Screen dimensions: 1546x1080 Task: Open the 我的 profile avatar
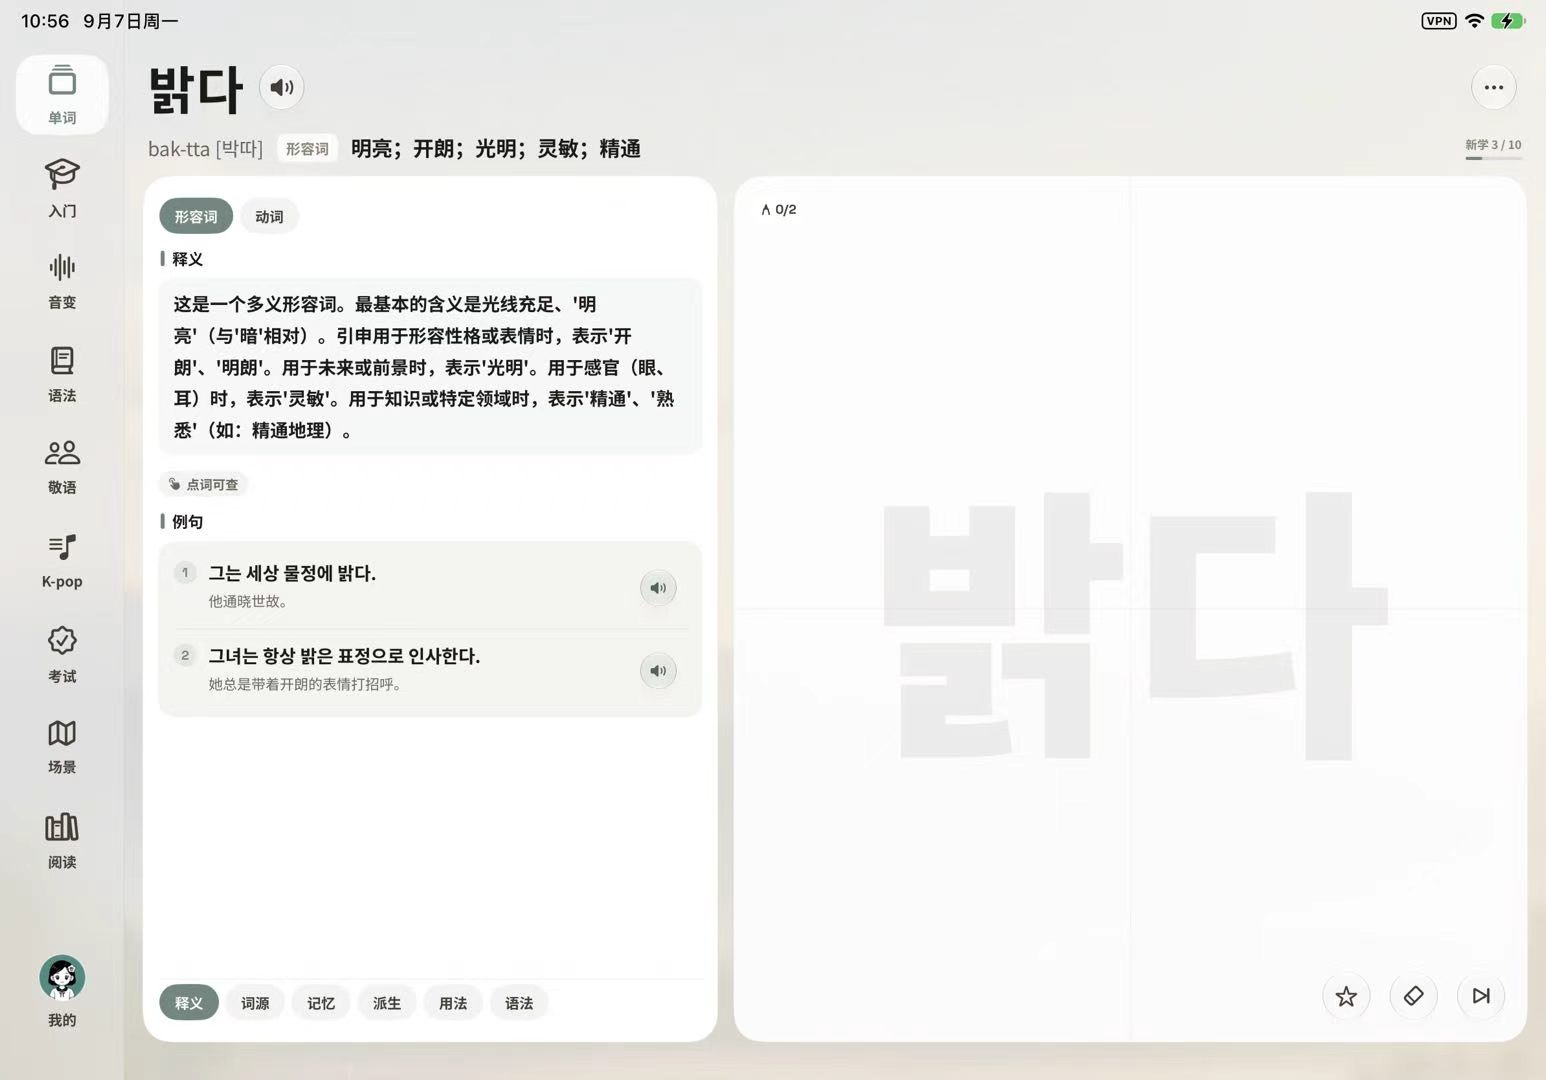click(x=62, y=990)
